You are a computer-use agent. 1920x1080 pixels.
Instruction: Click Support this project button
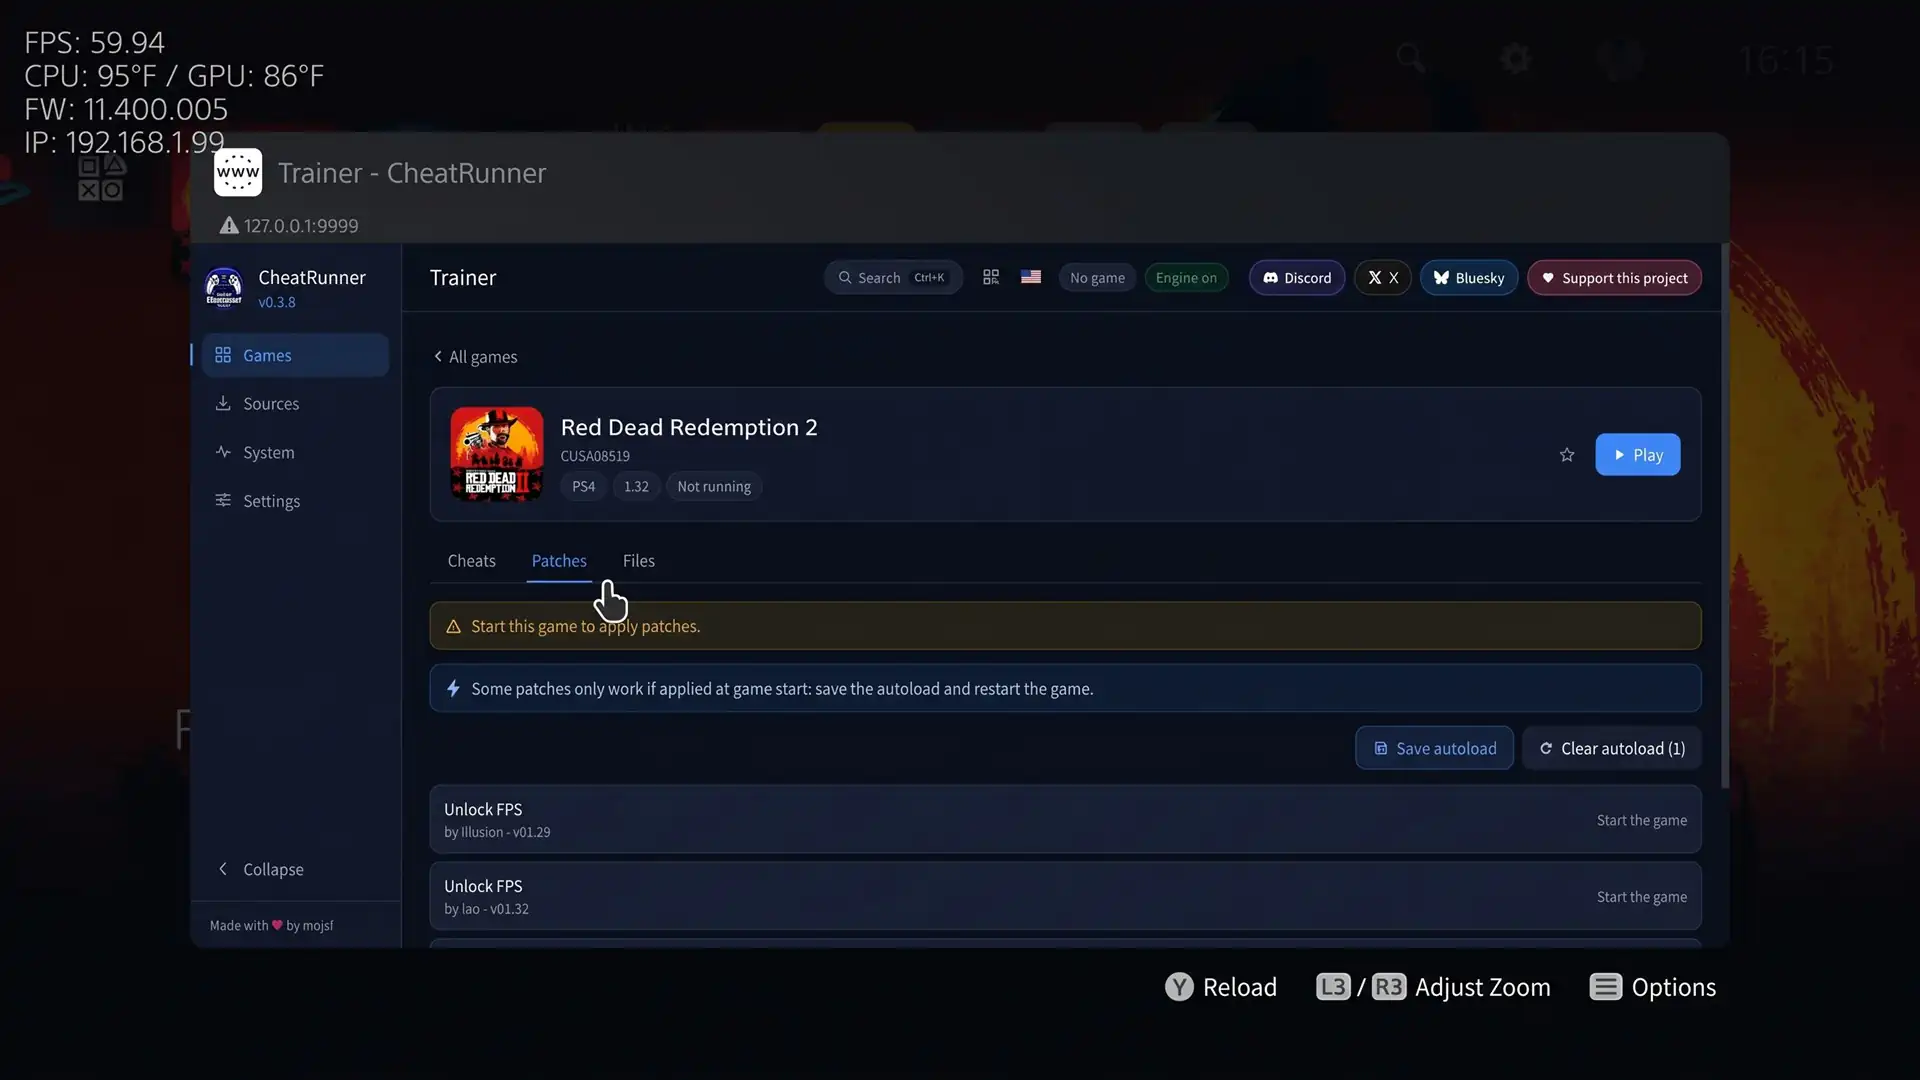(1614, 278)
